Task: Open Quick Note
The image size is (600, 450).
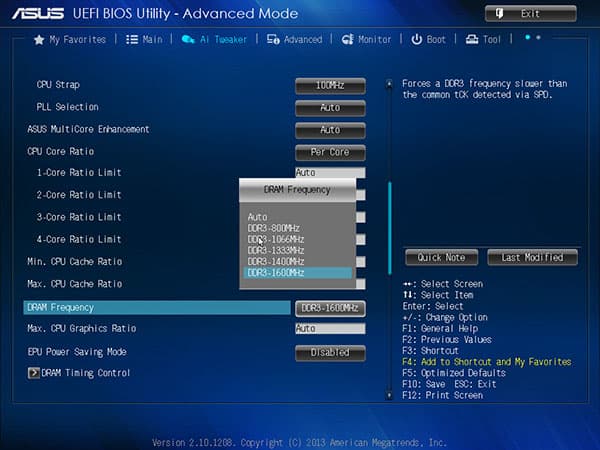Action: point(442,258)
